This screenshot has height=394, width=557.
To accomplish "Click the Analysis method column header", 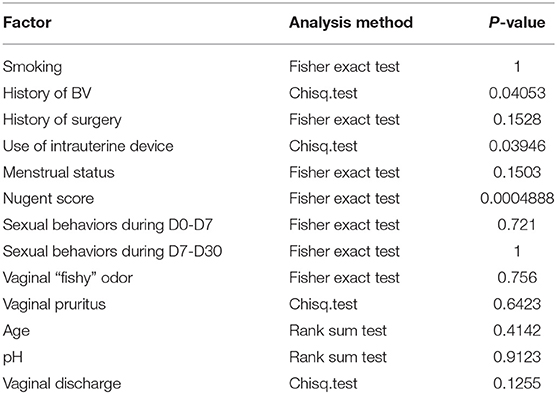I will click(351, 23).
